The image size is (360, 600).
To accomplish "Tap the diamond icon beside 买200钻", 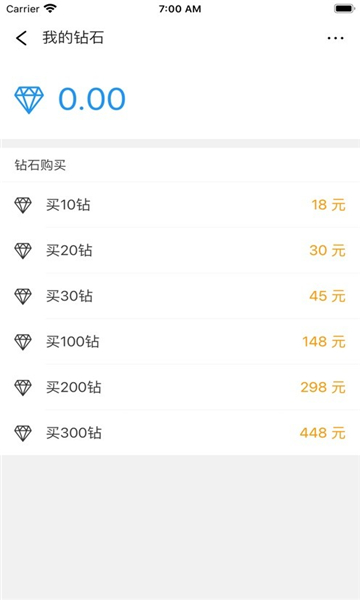I will (23, 387).
